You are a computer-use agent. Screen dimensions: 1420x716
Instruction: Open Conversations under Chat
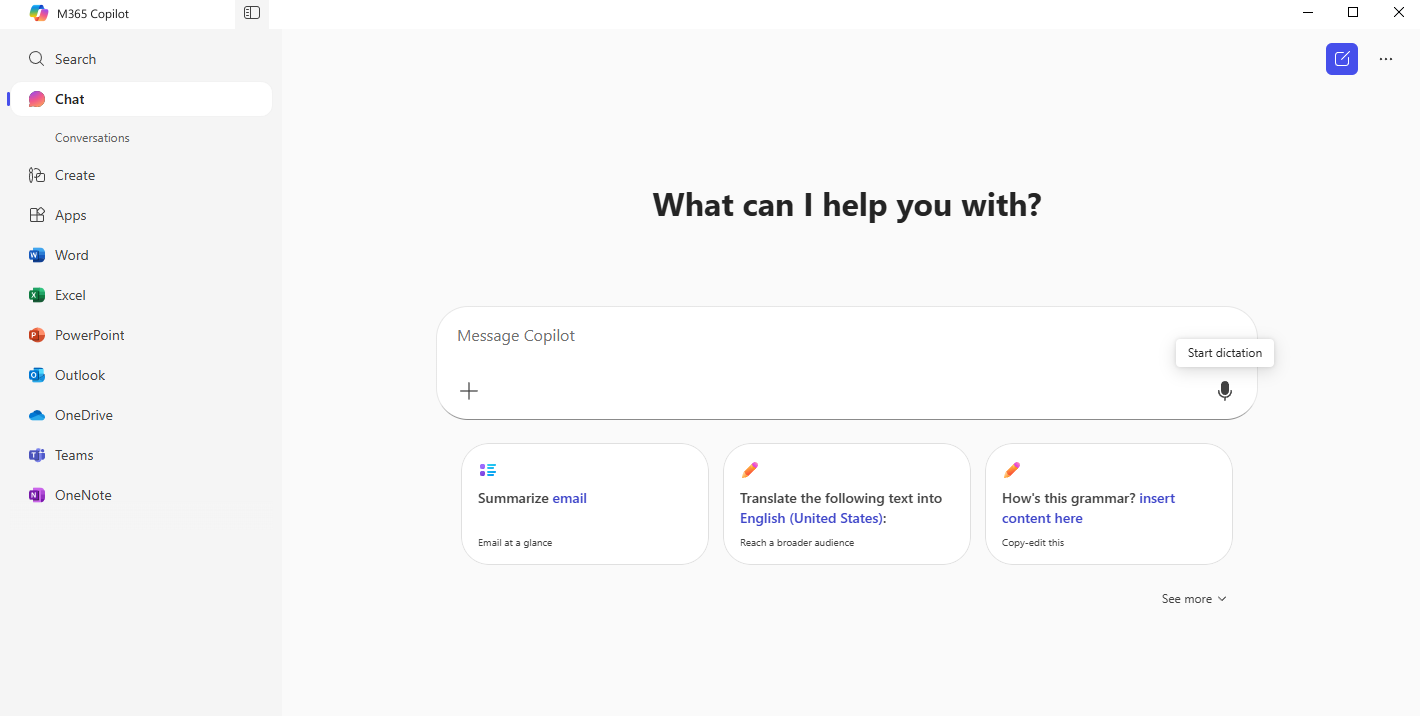tap(92, 138)
